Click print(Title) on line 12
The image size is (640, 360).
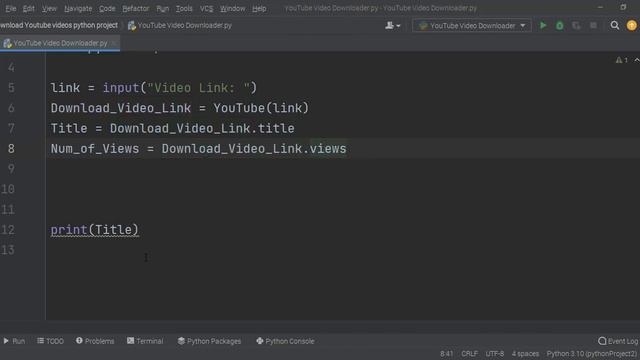tap(95, 230)
